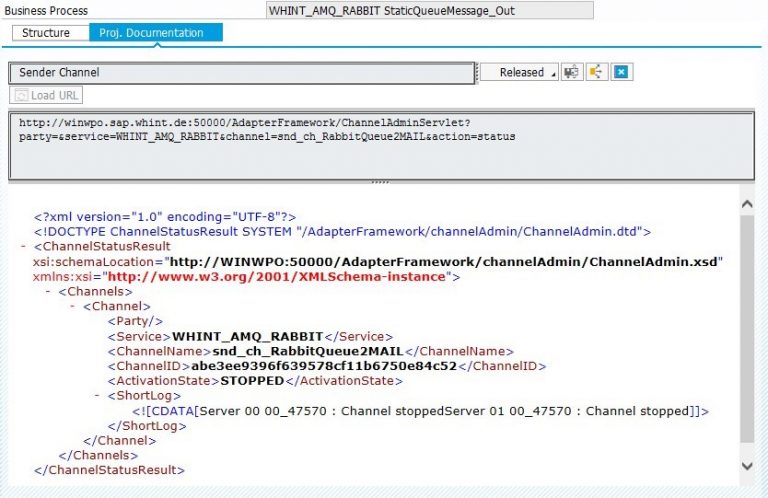Click the snd_ch_RabbitQueue2MAIL channel name value

(308, 351)
